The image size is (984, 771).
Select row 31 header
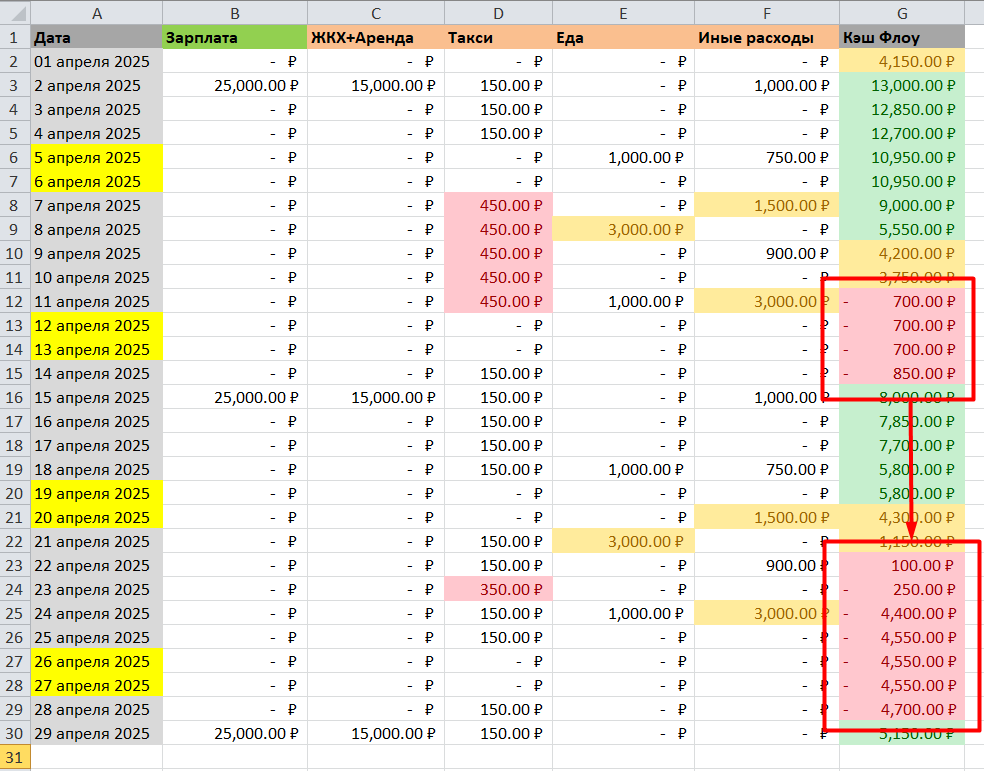(14, 758)
